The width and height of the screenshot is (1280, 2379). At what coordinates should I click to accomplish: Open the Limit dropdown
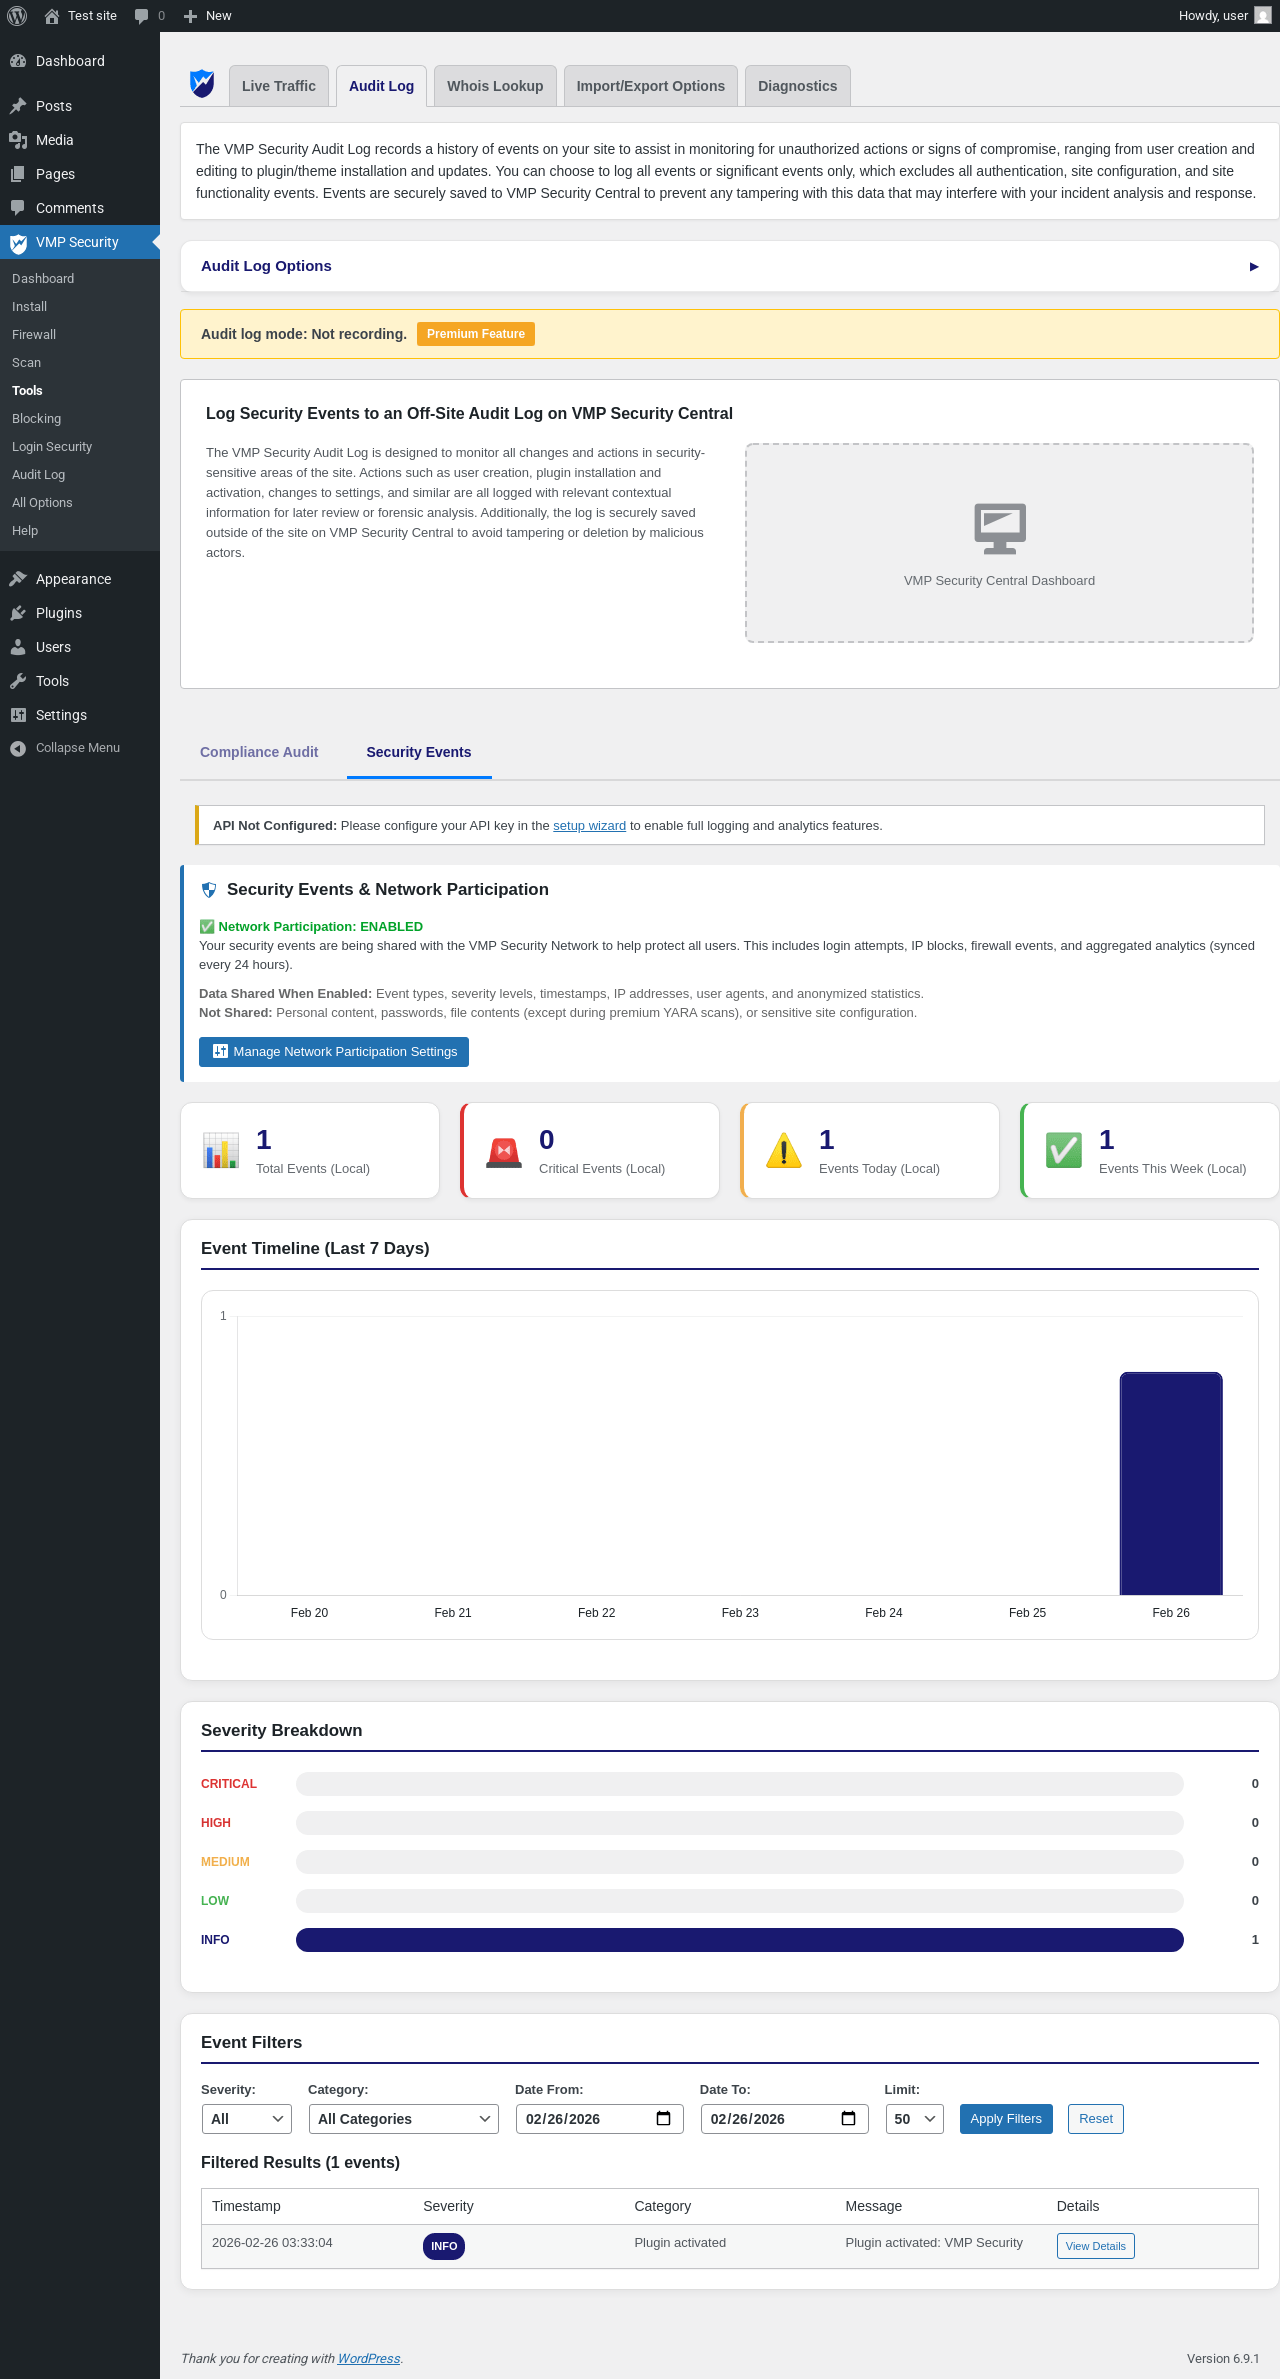pos(915,2119)
